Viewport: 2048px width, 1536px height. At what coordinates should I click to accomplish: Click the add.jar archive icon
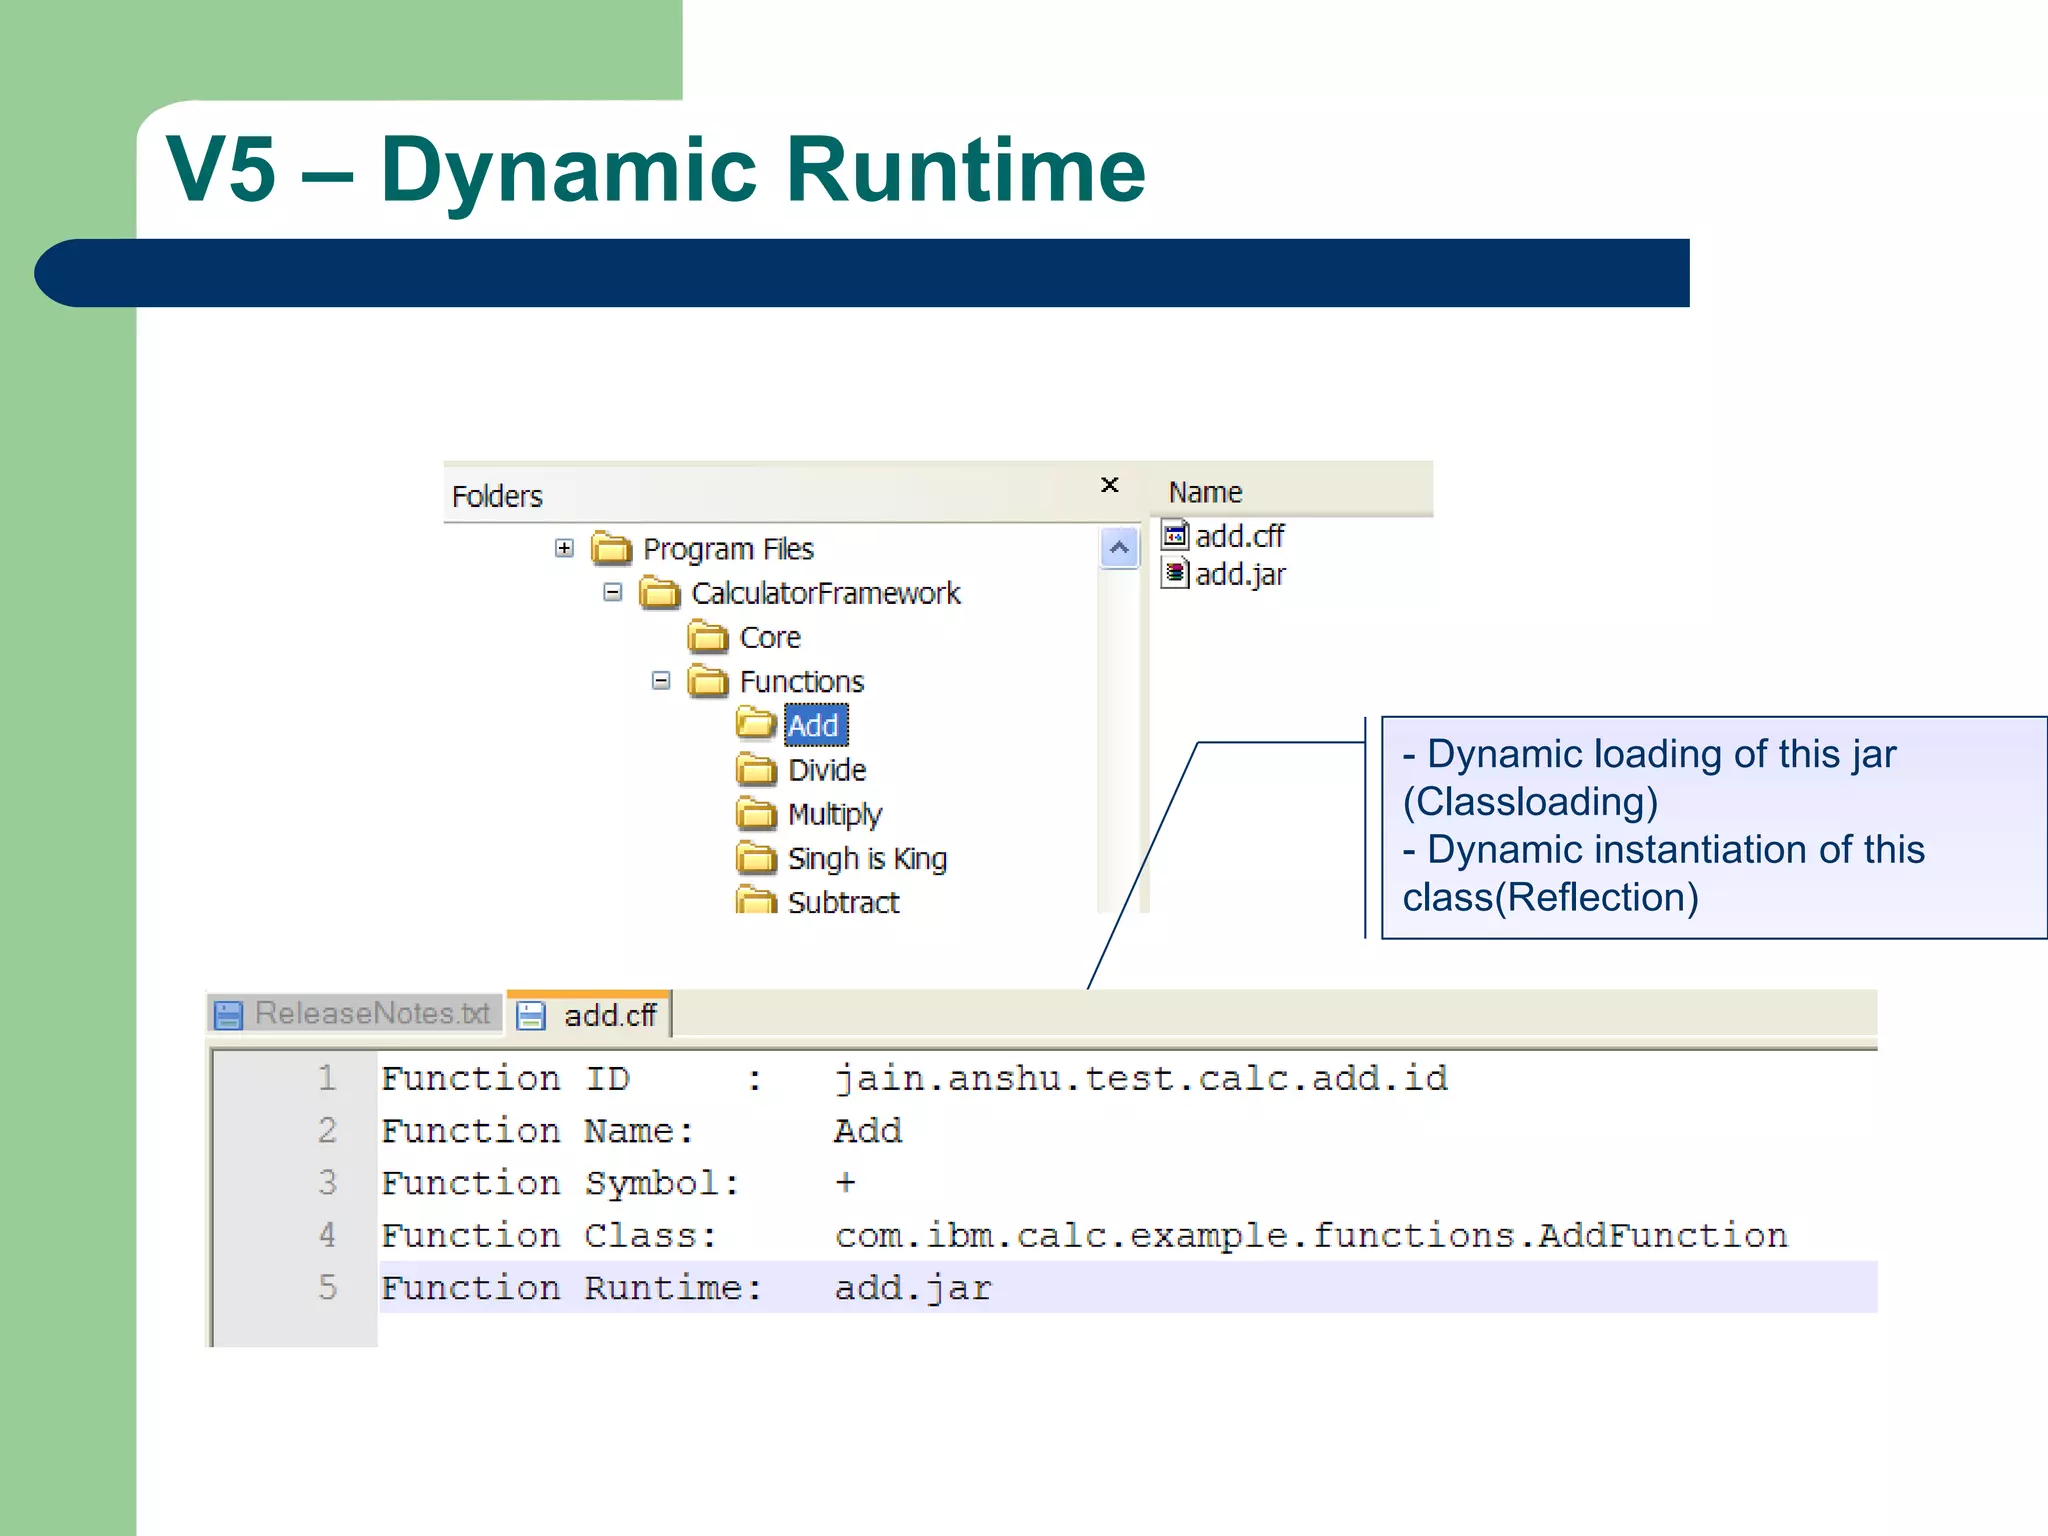[1175, 574]
